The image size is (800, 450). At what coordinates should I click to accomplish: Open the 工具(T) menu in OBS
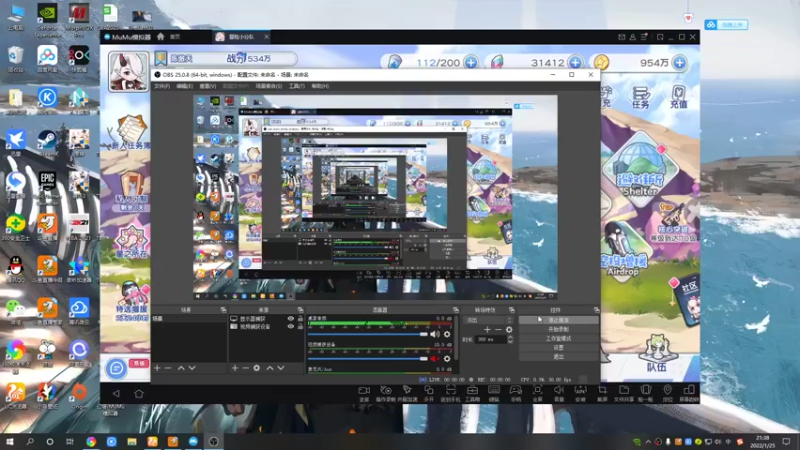(x=296, y=86)
